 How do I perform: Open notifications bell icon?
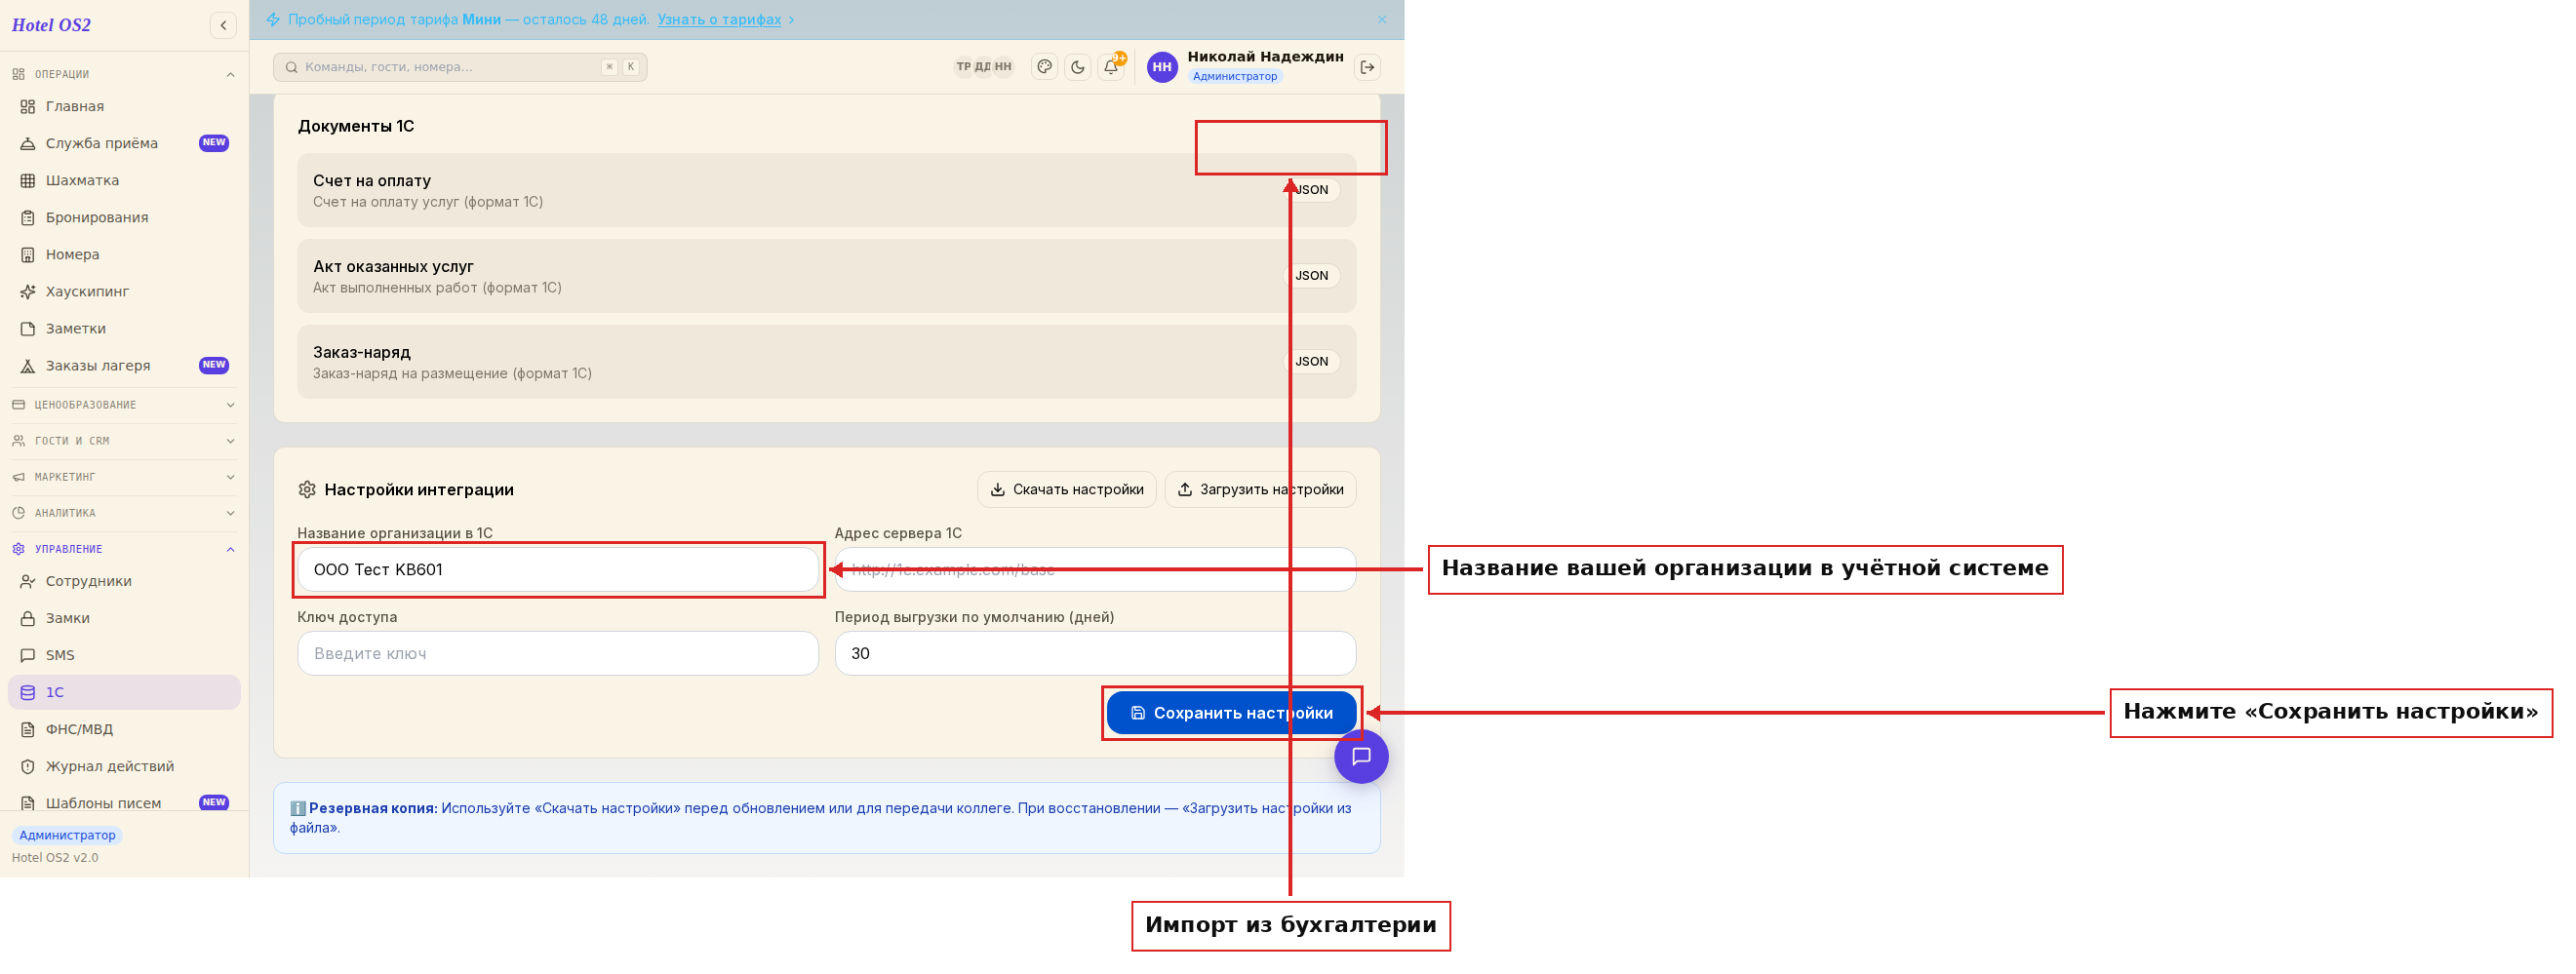tap(1111, 67)
